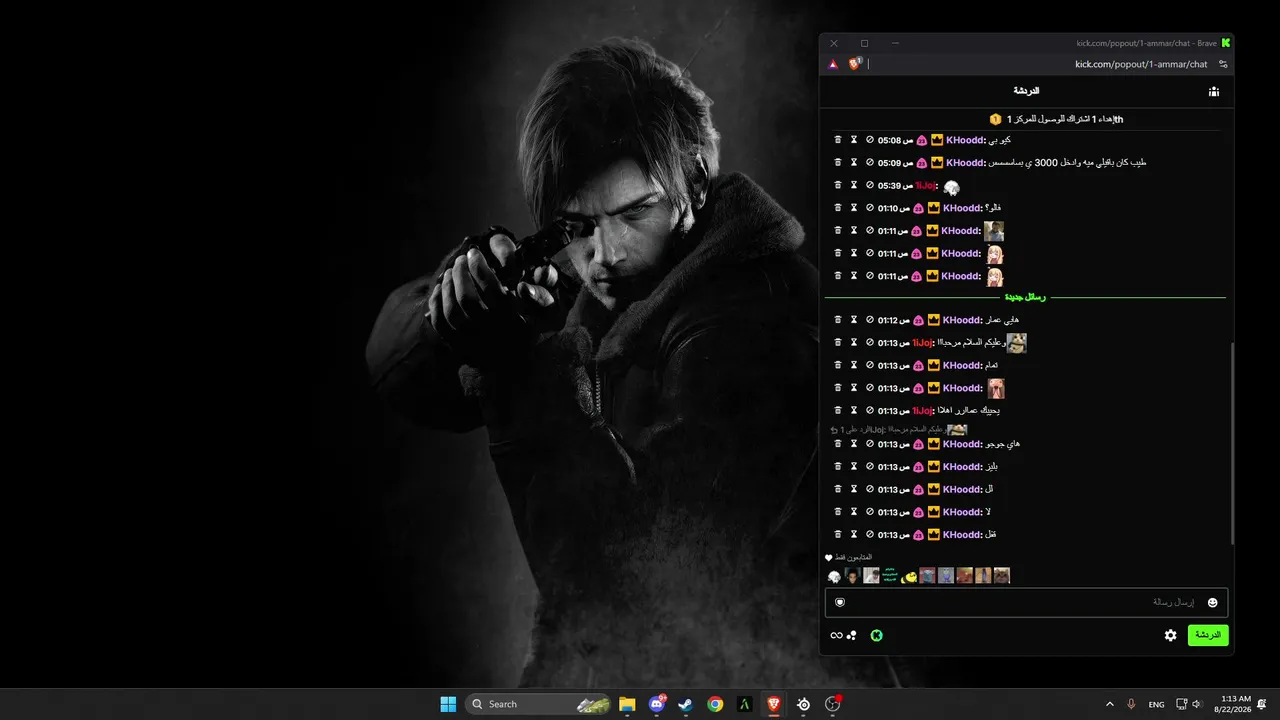The image size is (1280, 720).
Task: Timeout KHoodd on the 05:09 message
Action: tap(854, 162)
